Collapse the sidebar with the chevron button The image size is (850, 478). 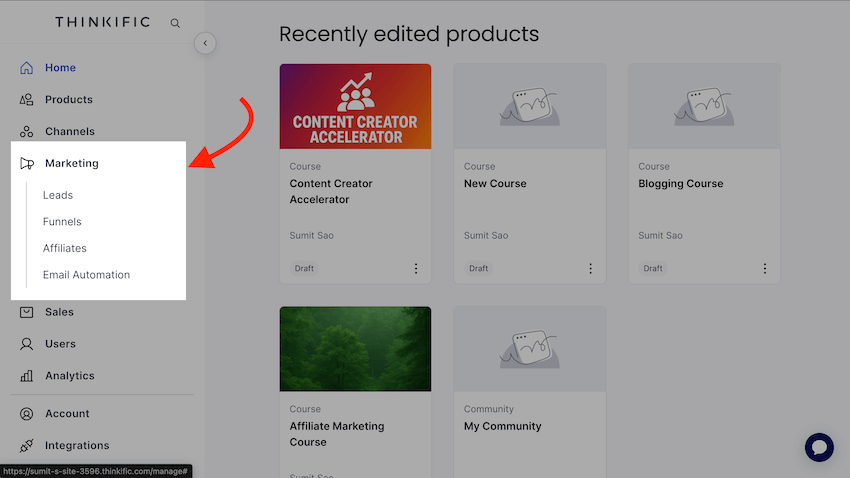click(x=205, y=43)
